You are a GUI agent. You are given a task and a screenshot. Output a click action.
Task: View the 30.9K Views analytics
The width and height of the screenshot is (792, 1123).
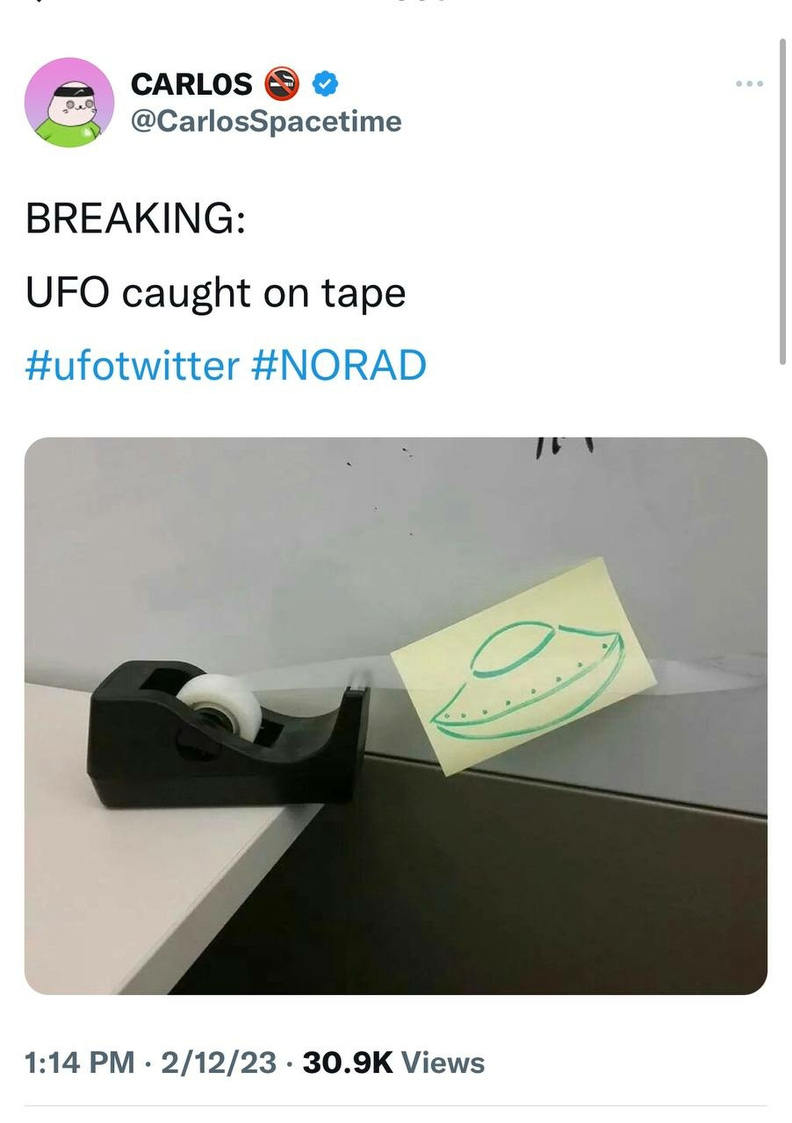[393, 1062]
